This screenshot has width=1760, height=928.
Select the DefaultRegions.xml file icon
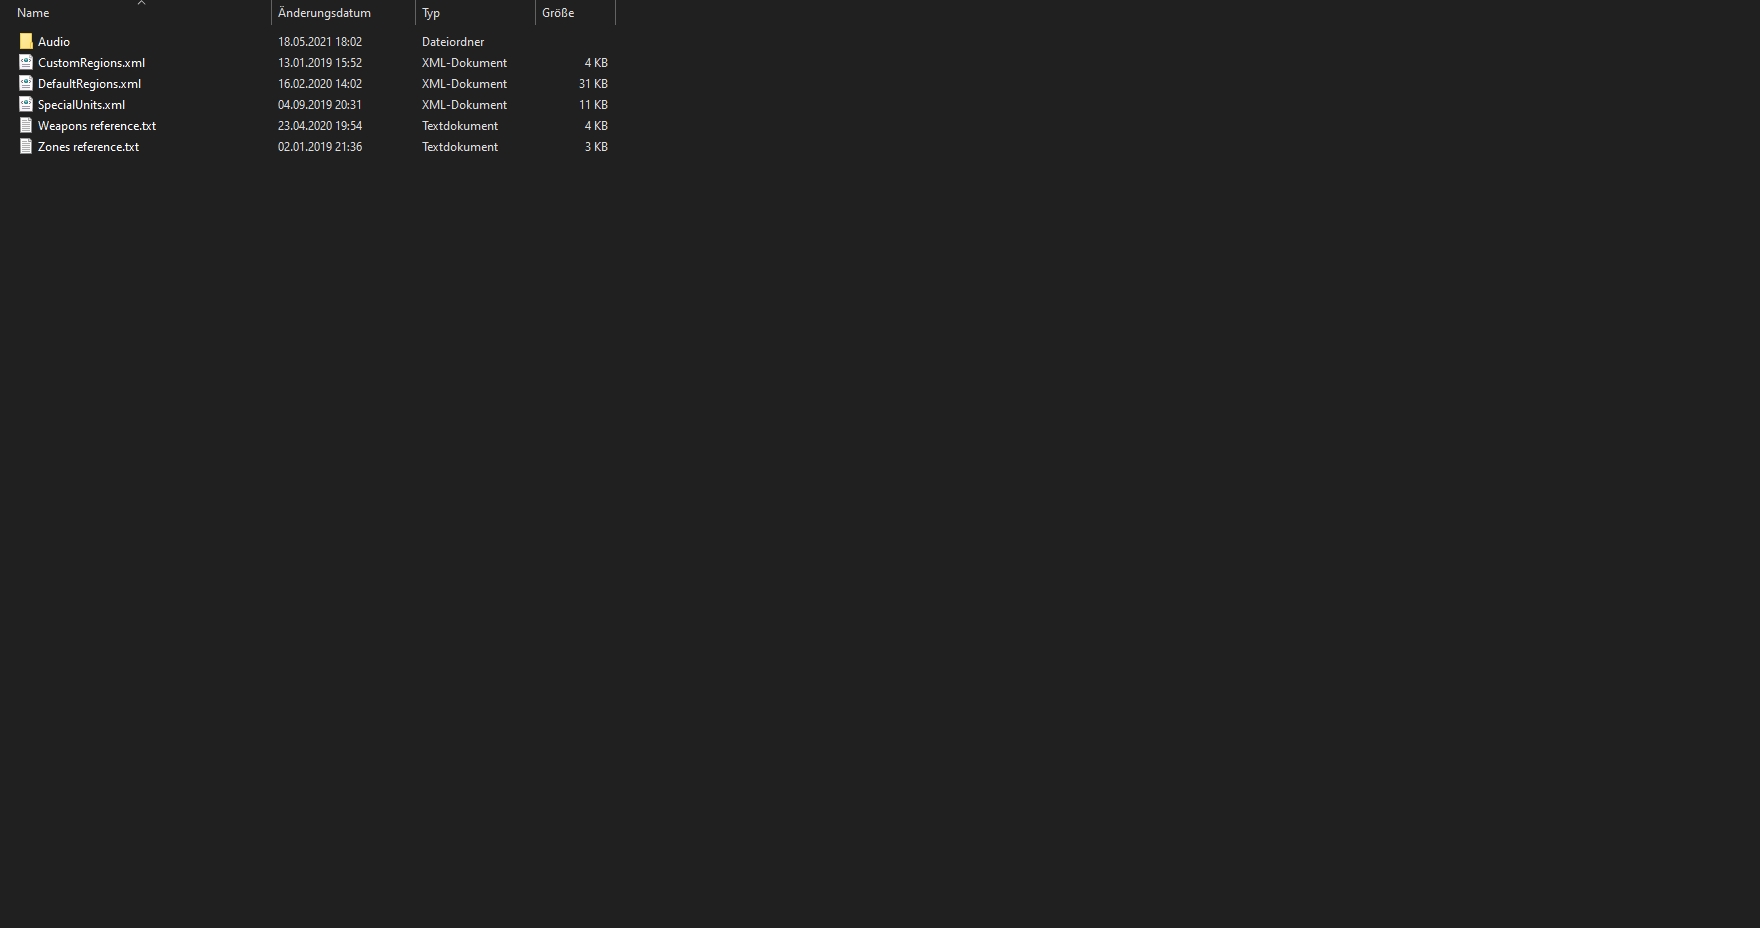click(x=26, y=83)
